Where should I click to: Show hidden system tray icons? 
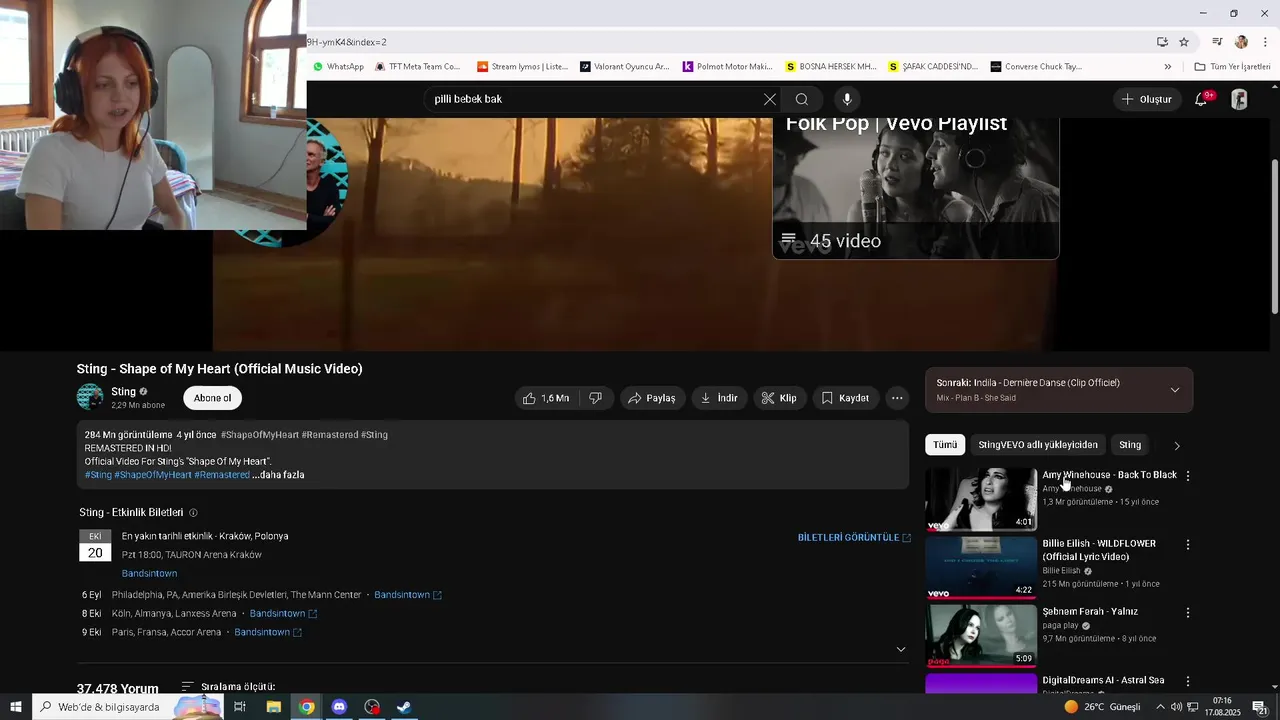pos(1160,707)
